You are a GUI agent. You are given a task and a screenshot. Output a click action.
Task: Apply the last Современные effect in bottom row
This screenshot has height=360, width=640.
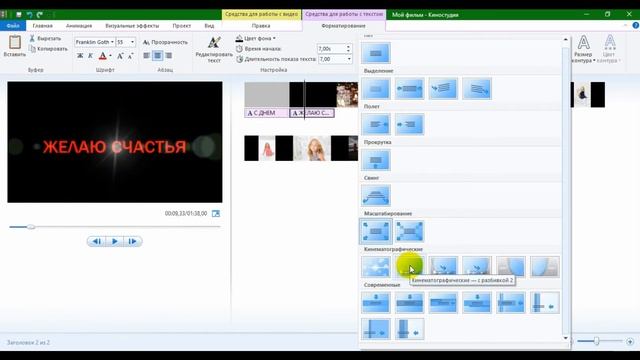(409, 329)
